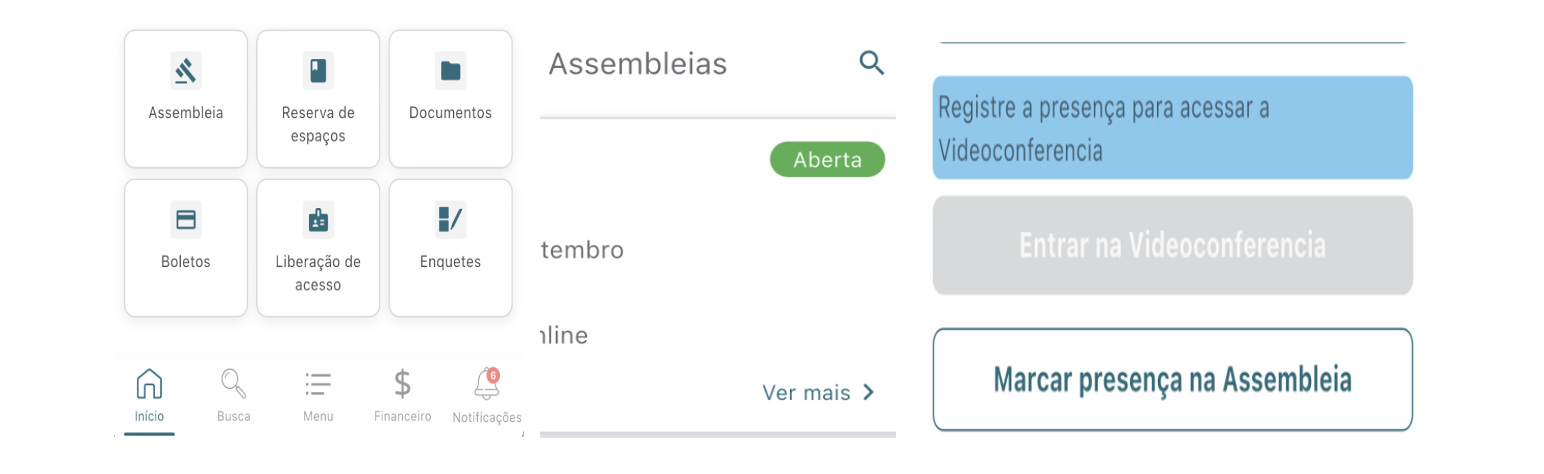Open the Enquetes poll icon
The image size is (1544, 474).
450,220
